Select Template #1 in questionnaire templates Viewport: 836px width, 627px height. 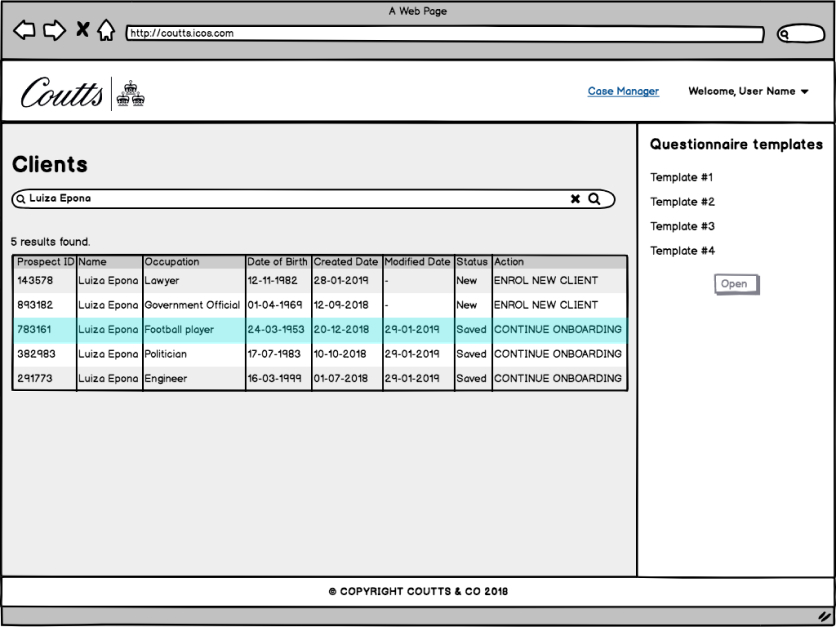681,178
